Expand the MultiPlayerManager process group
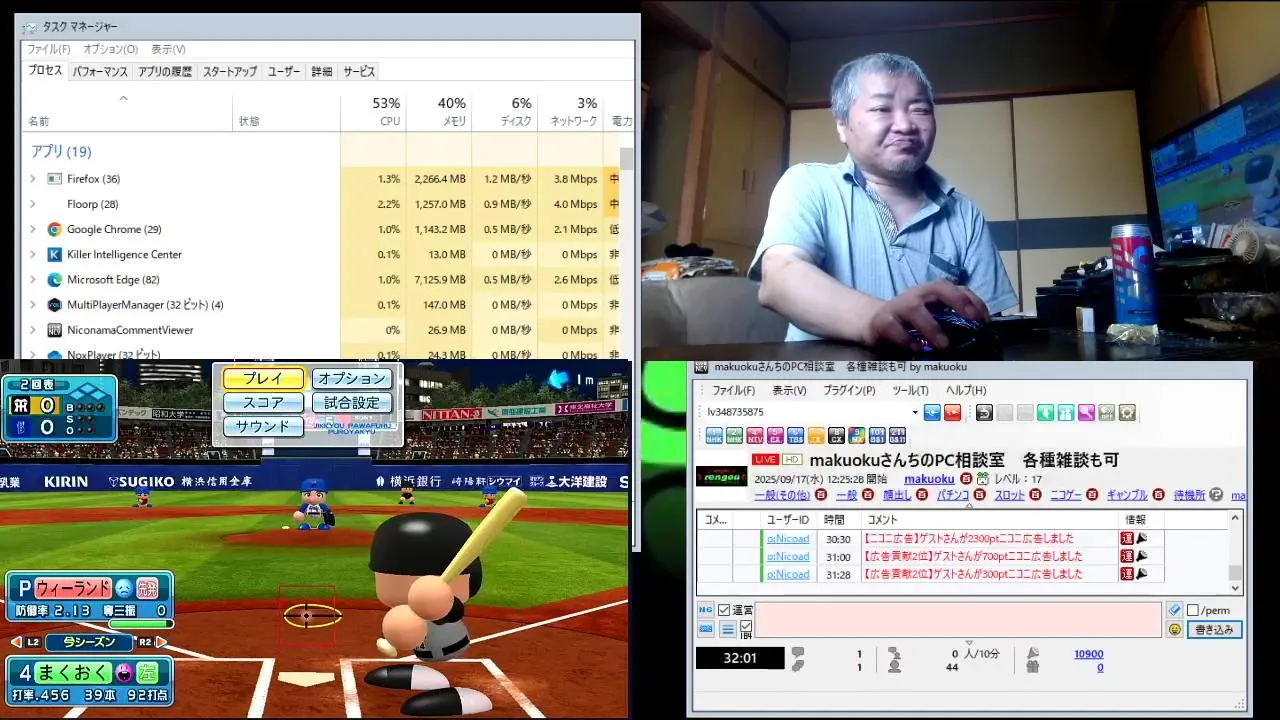1280x720 pixels. [x=32, y=305]
